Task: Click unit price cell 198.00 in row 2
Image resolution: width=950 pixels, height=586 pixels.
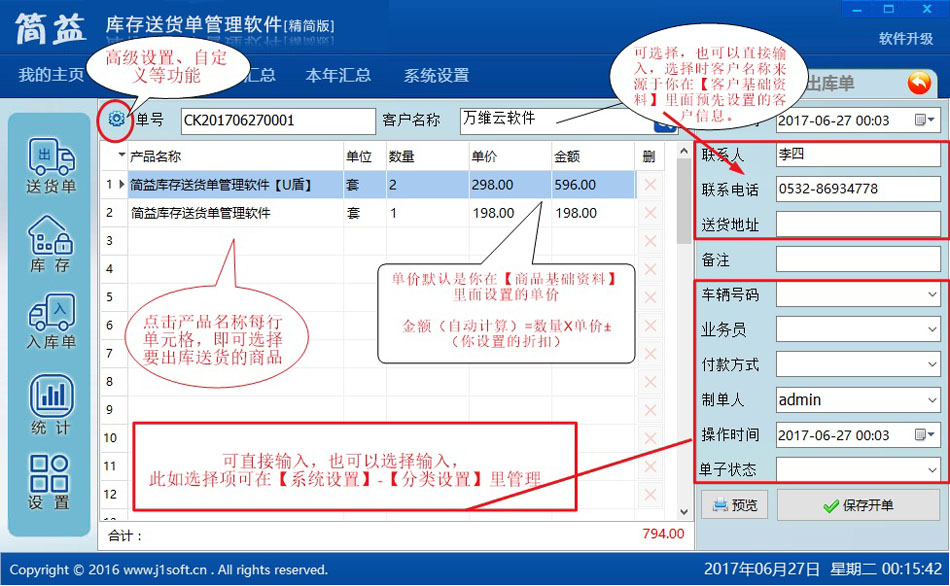Action: 509,213
